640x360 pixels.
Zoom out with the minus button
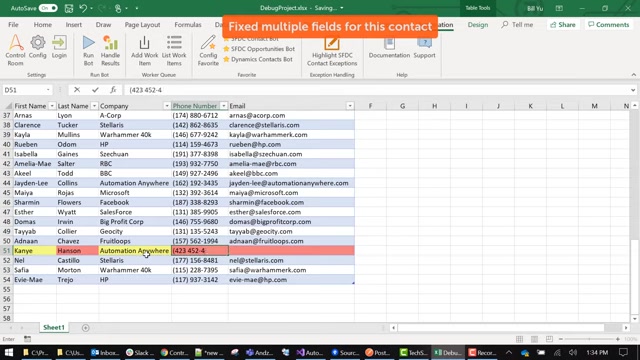(561, 339)
